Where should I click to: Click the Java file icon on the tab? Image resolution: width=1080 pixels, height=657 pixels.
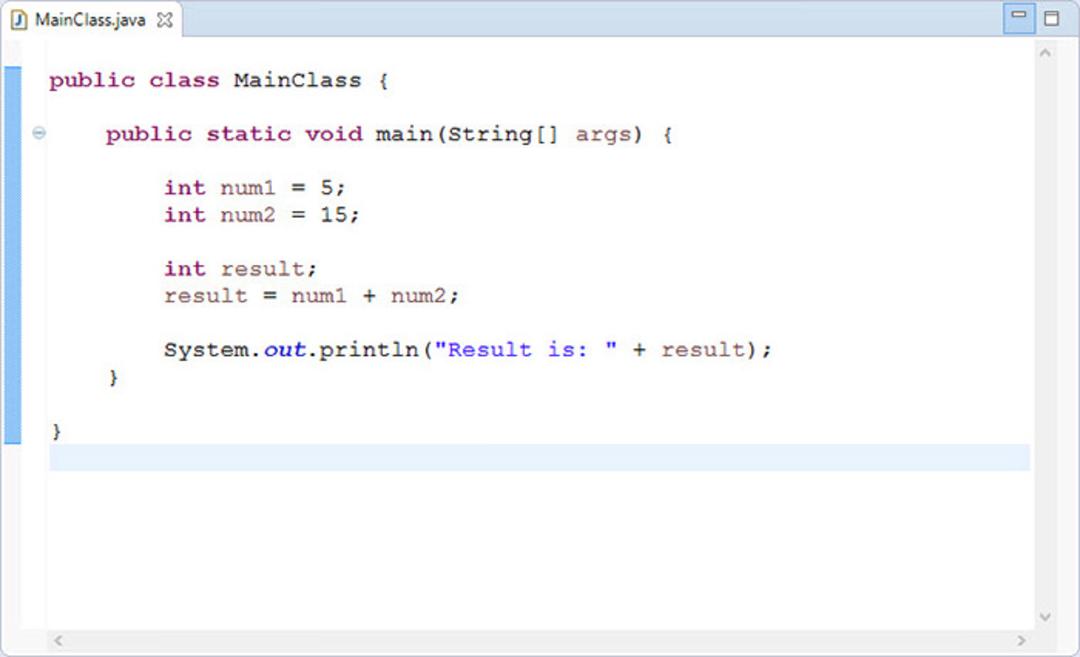click(19, 20)
